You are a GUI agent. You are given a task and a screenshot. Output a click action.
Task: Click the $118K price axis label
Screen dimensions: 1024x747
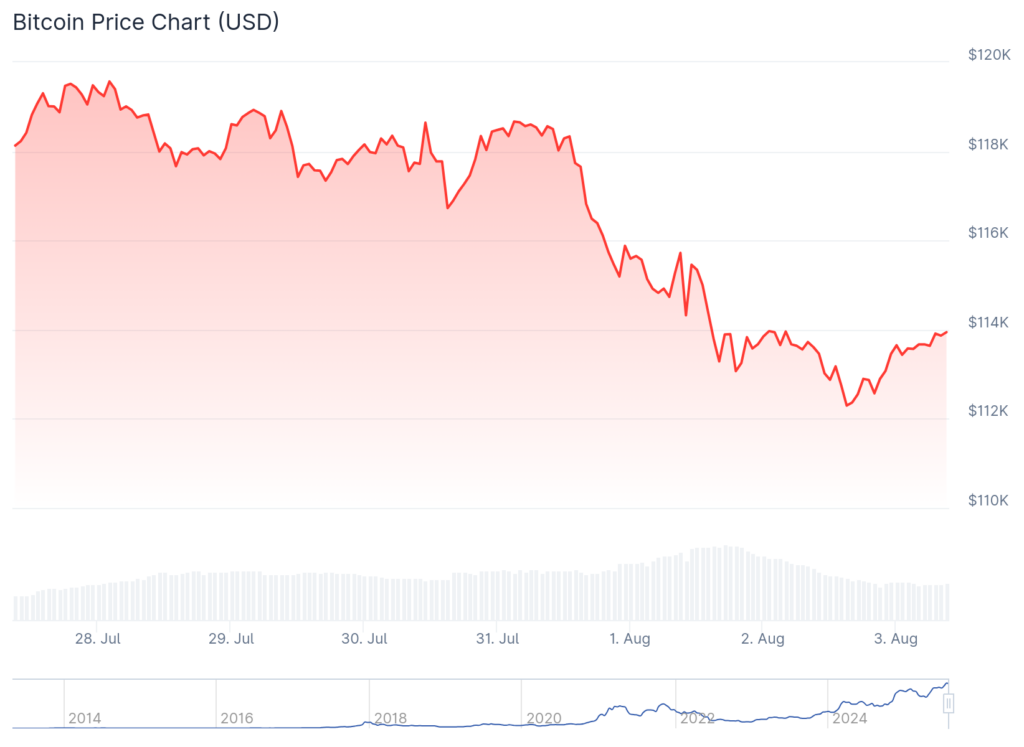988,144
